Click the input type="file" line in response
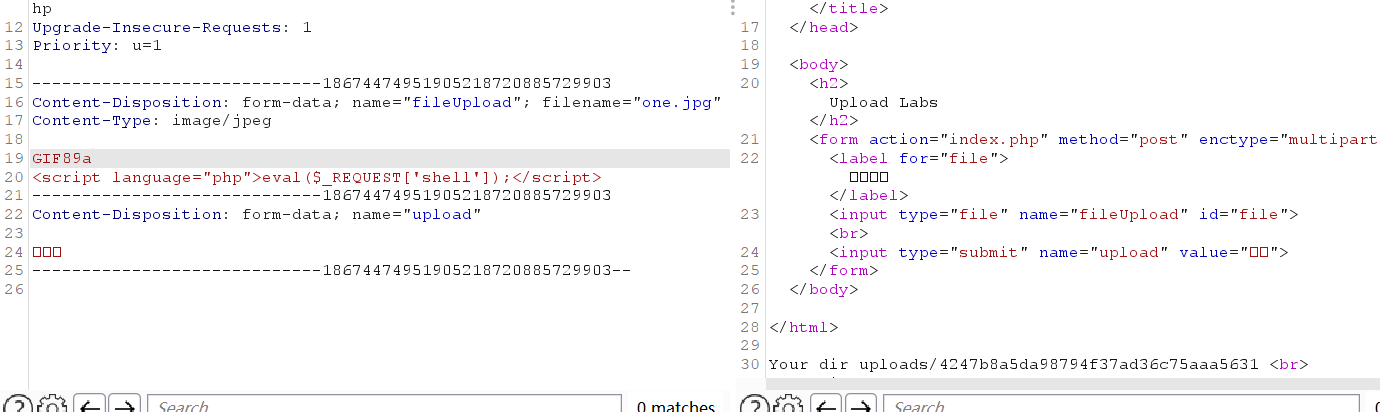The height and width of the screenshot is (412, 1380). pyautogui.click(x=1064, y=214)
